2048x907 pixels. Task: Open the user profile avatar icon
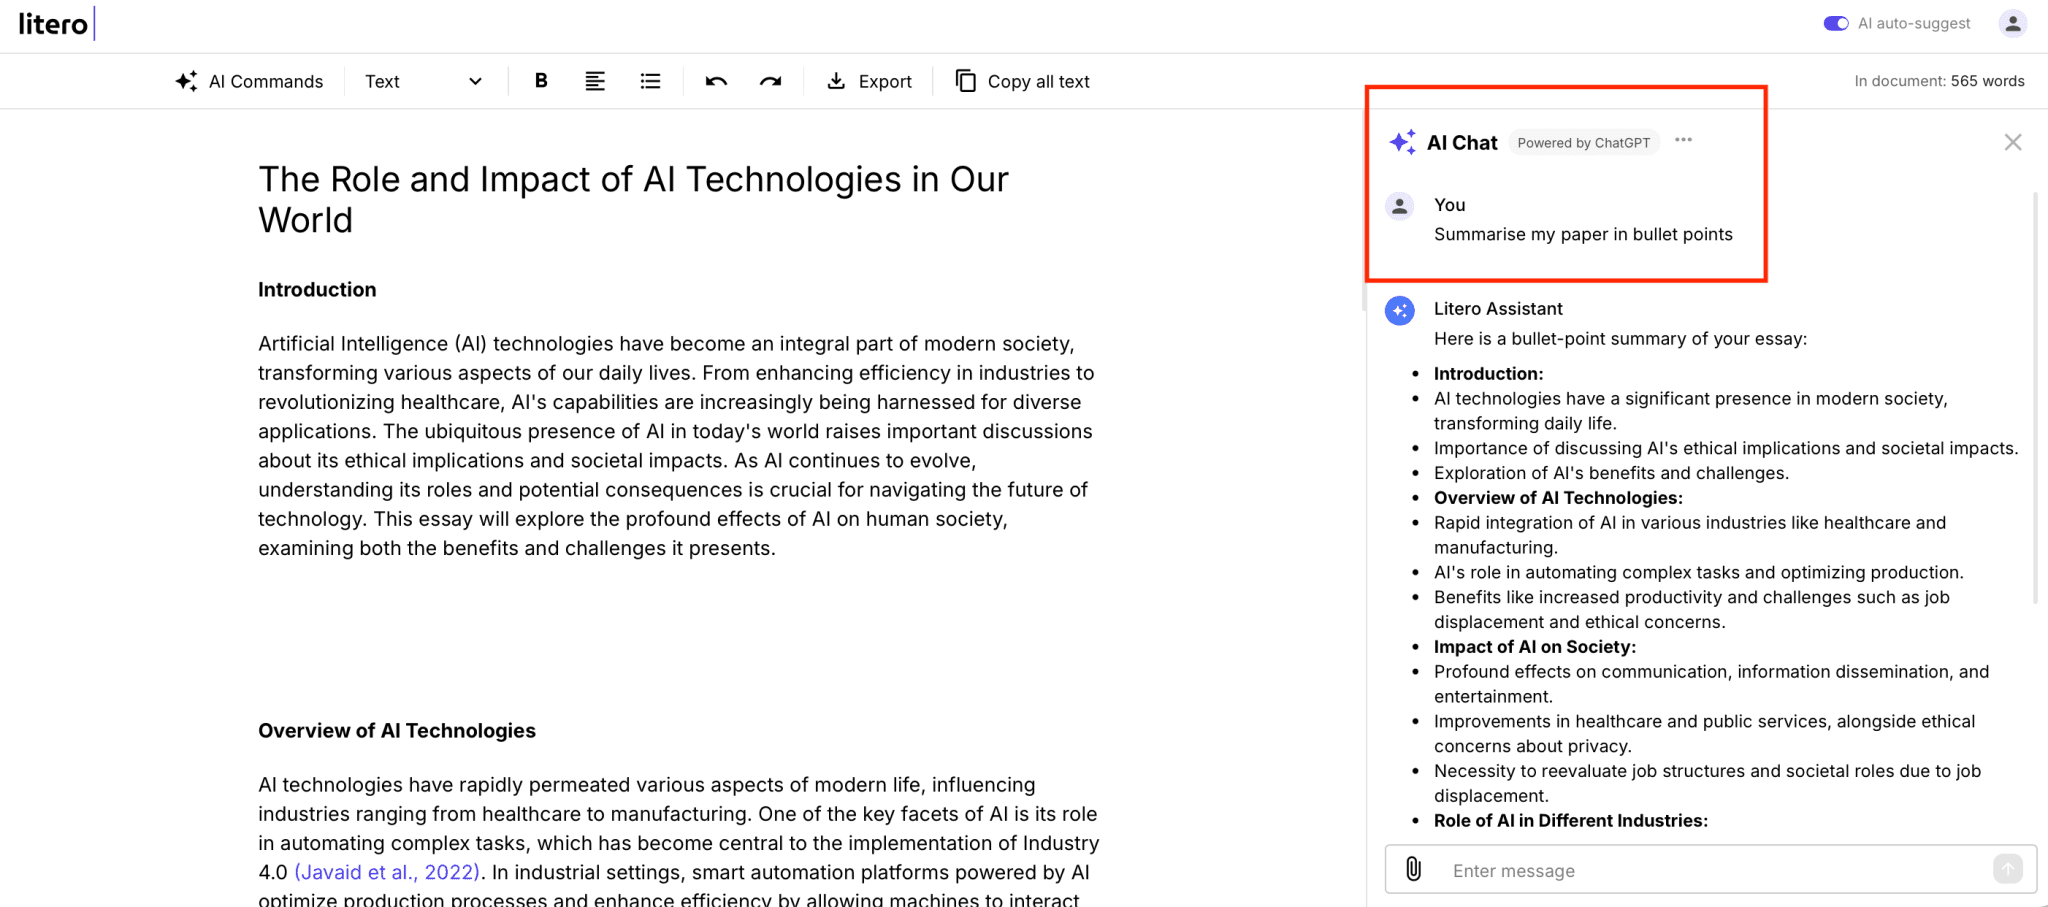[x=2012, y=23]
